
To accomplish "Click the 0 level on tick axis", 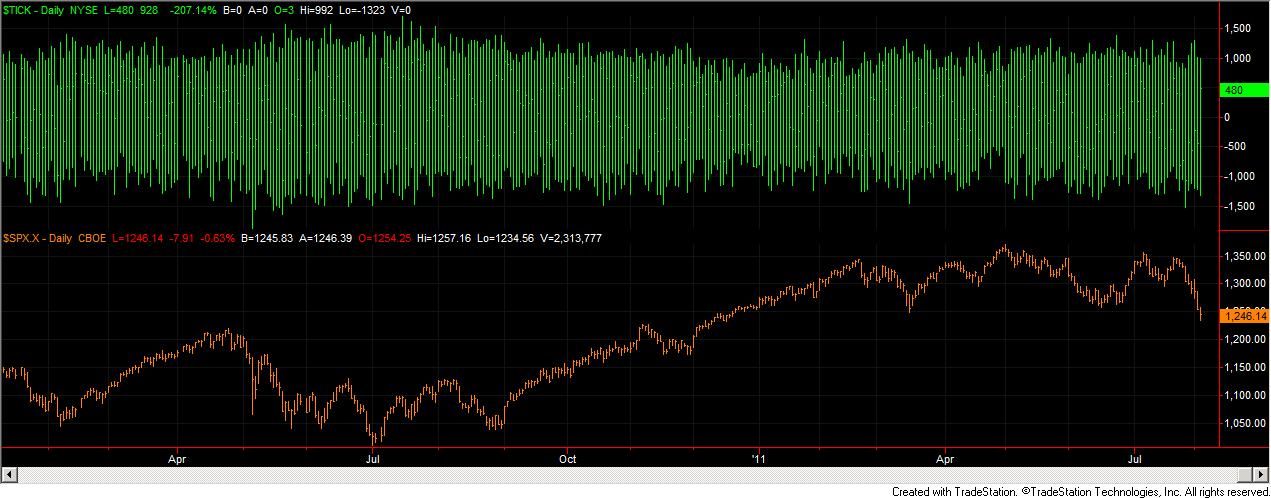I will point(1227,117).
